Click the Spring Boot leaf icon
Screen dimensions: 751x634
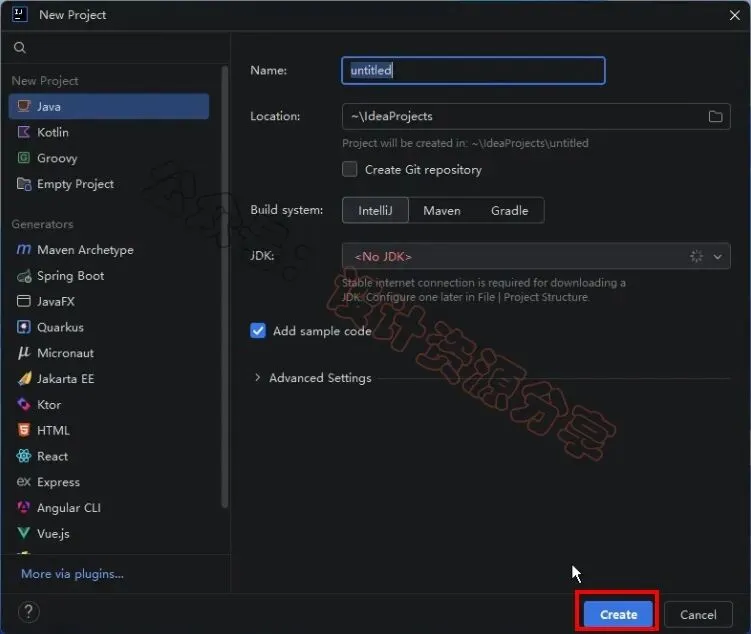point(23,276)
